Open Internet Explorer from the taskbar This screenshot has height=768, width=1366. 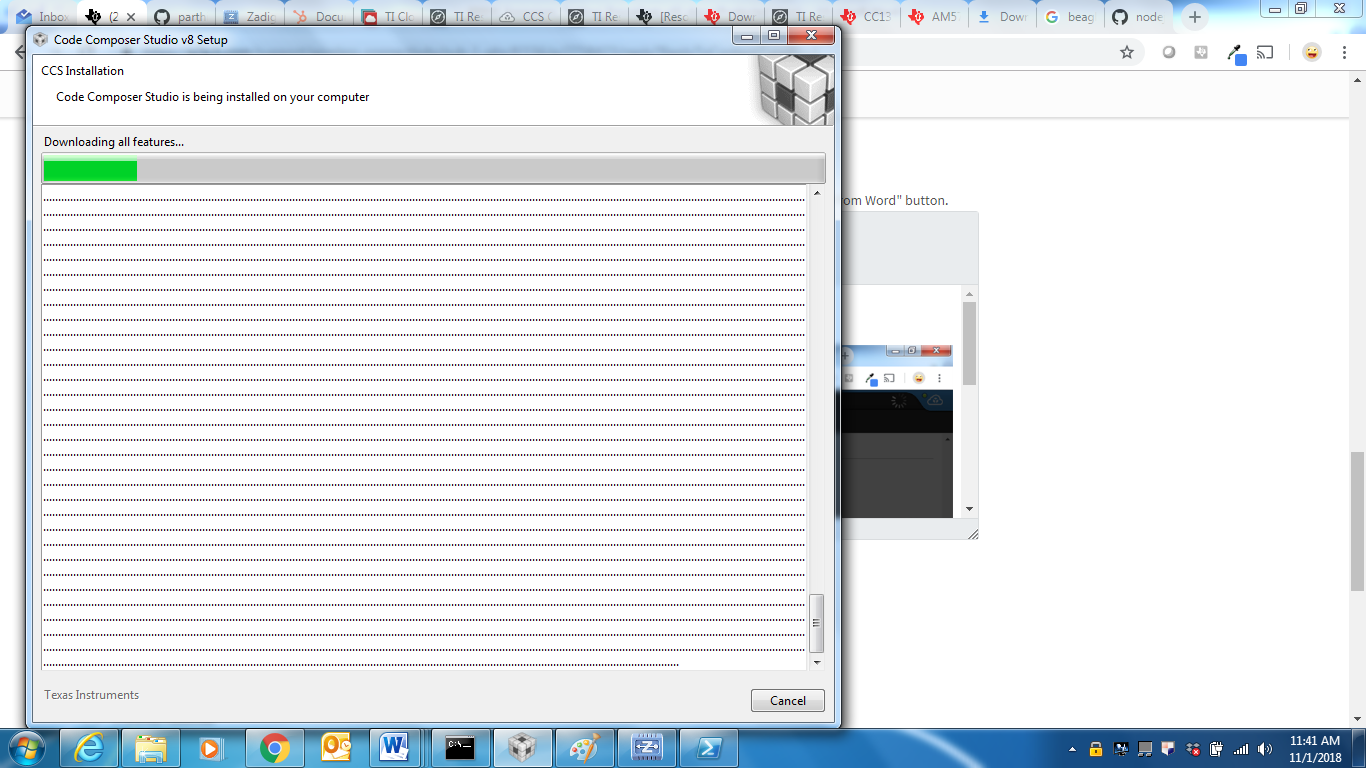coord(89,748)
